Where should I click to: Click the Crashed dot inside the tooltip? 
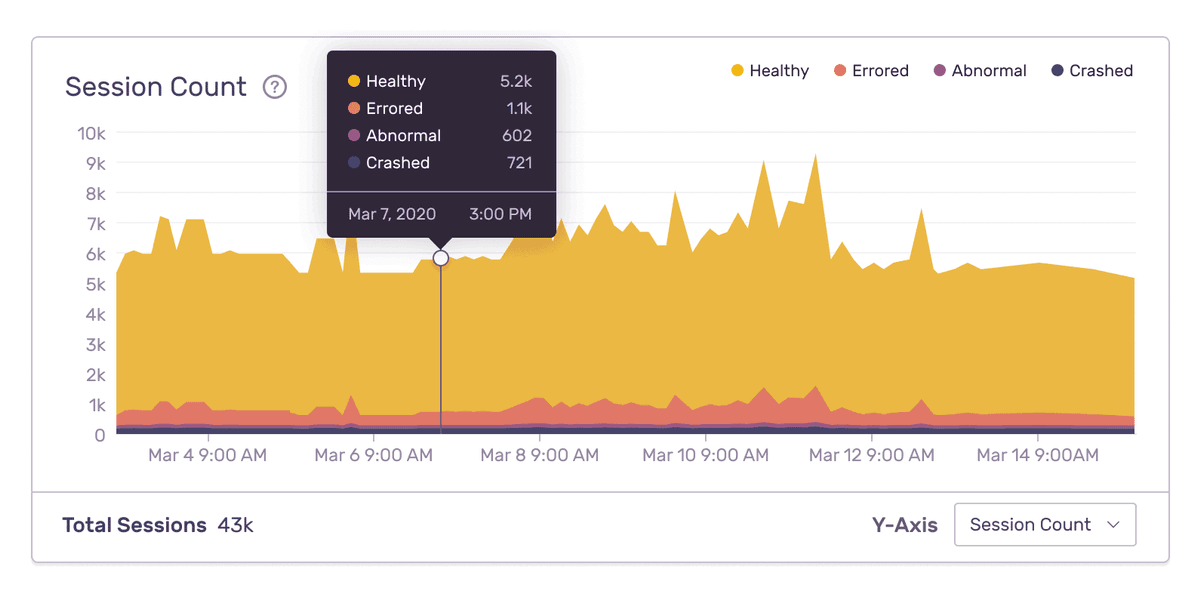[352, 162]
